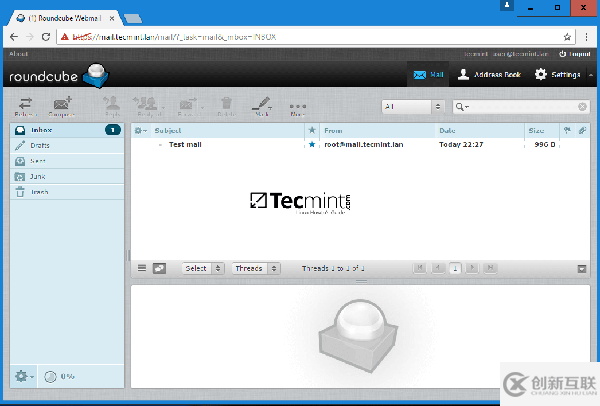Open a new browser tab
This screenshot has width=600, height=406.
tap(133, 18)
